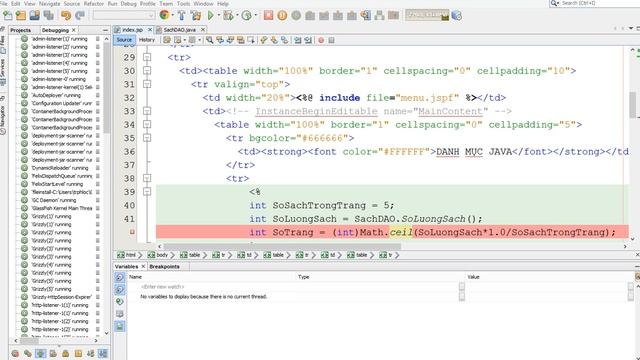Click the first watch icon in Variables sidebar
Viewport: 640px width, 360px height.
coord(120,277)
